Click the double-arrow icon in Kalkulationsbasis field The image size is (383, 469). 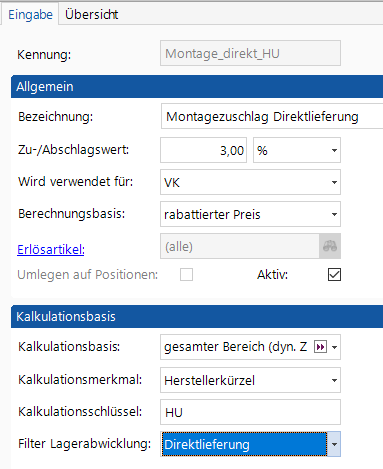coord(320,347)
